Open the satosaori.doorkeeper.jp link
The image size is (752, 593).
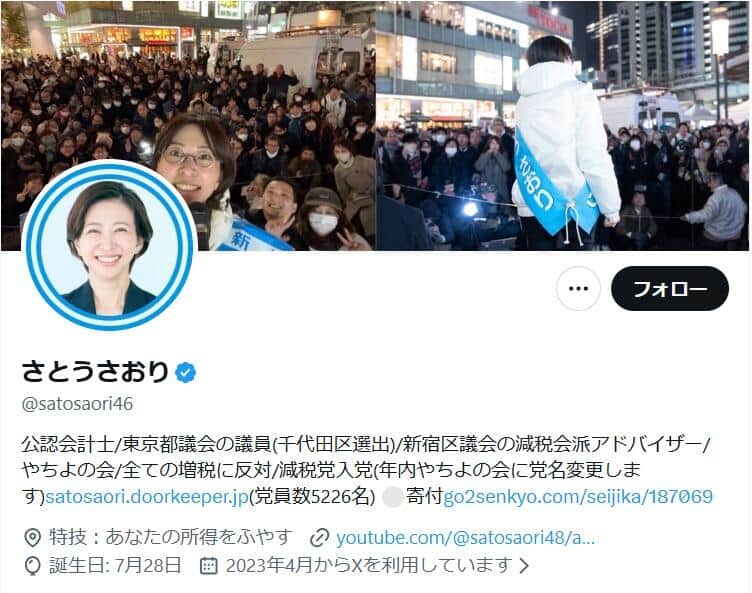pyautogui.click(x=147, y=496)
